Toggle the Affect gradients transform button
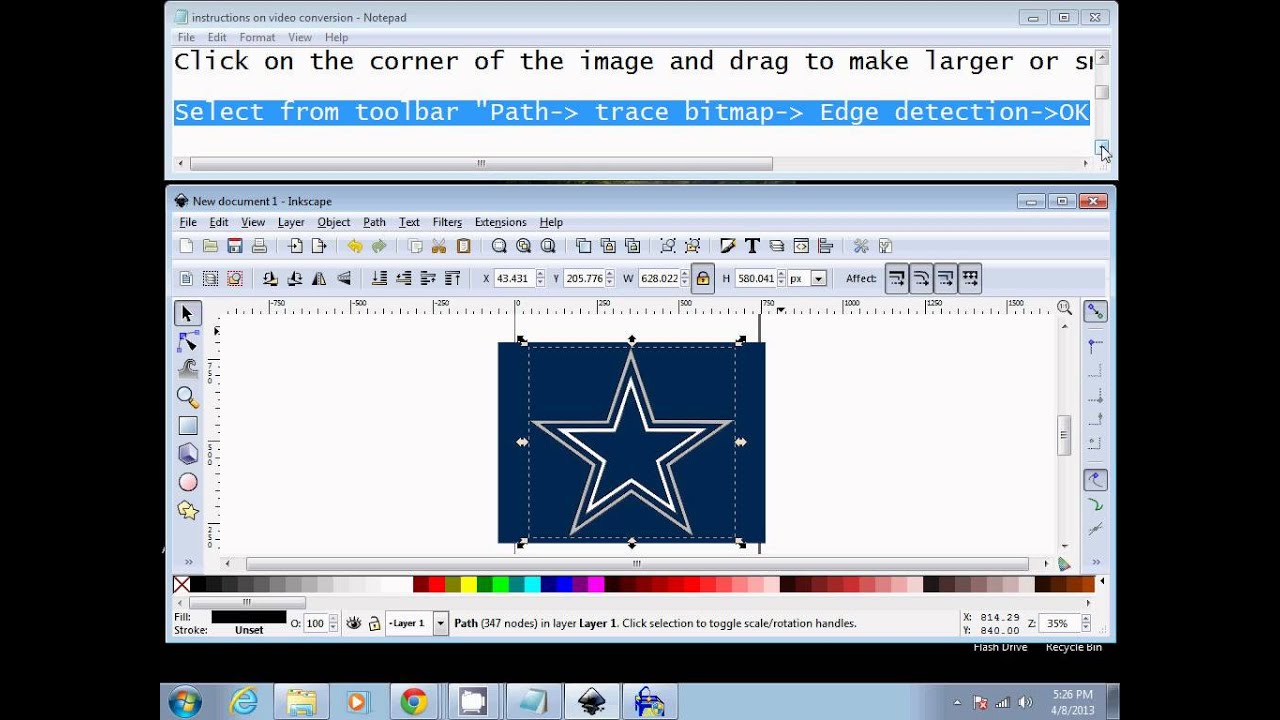This screenshot has height=720, width=1280. click(x=945, y=279)
